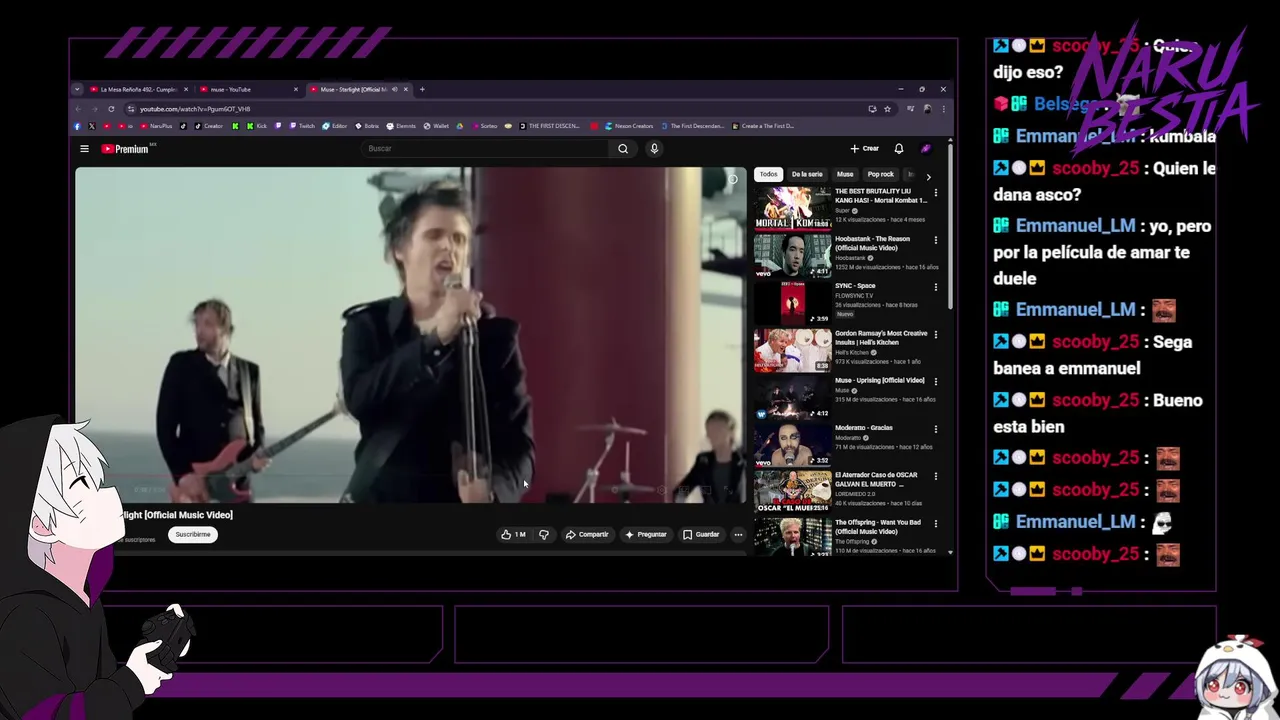The image size is (1280, 720).
Task: Open options for Moderatto Gracias video
Action: pos(936,428)
